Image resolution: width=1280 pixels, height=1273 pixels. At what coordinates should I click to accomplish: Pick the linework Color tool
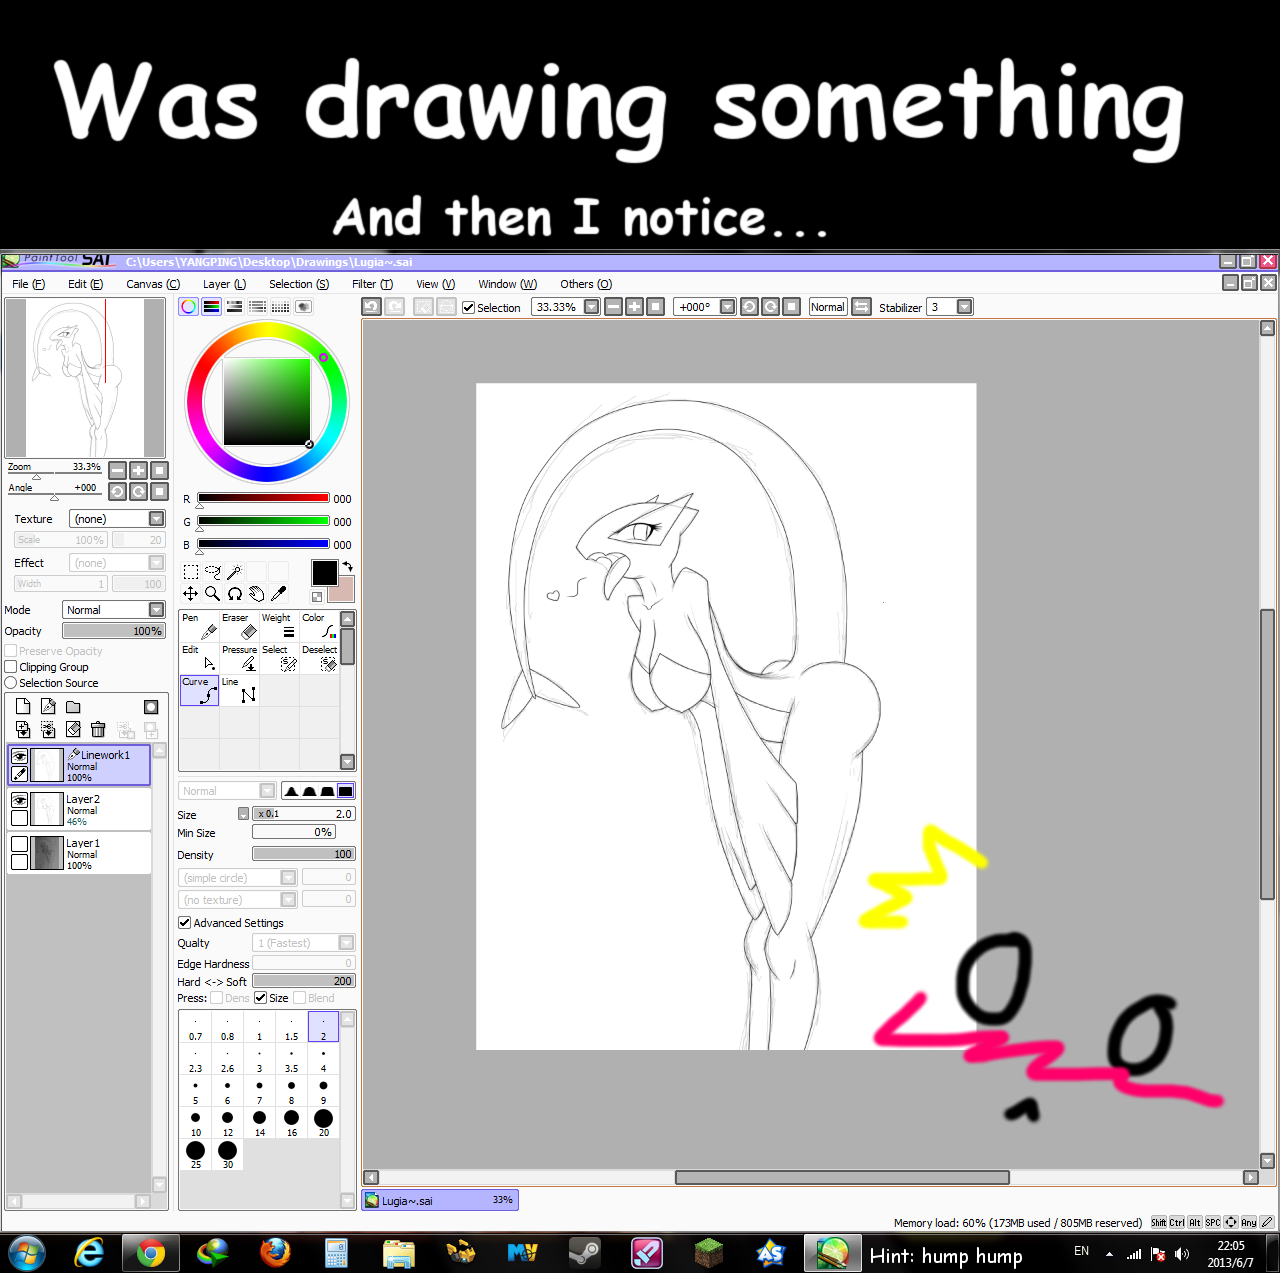[319, 626]
